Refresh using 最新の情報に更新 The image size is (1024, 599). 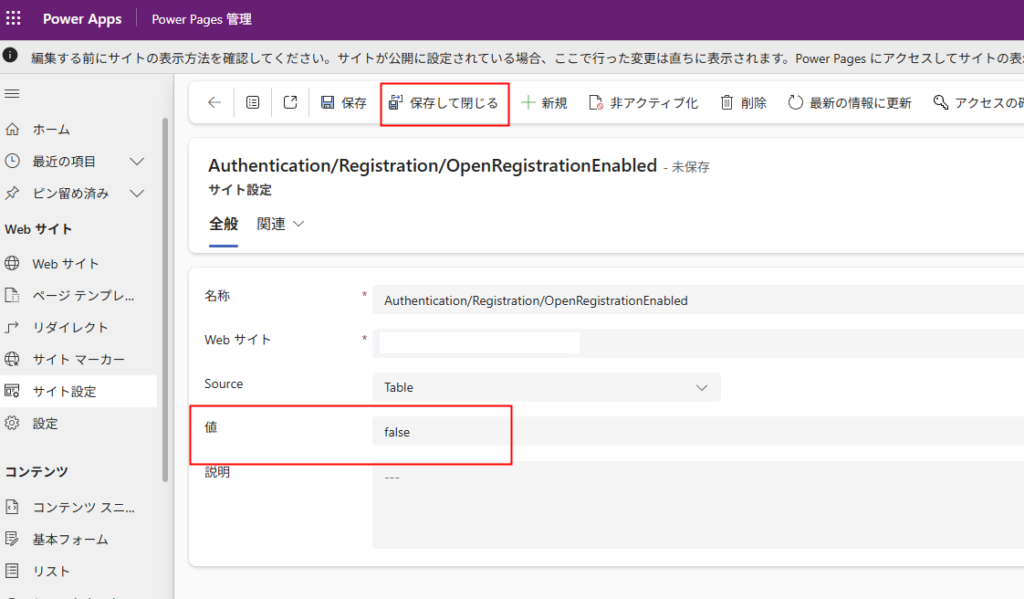click(849, 103)
